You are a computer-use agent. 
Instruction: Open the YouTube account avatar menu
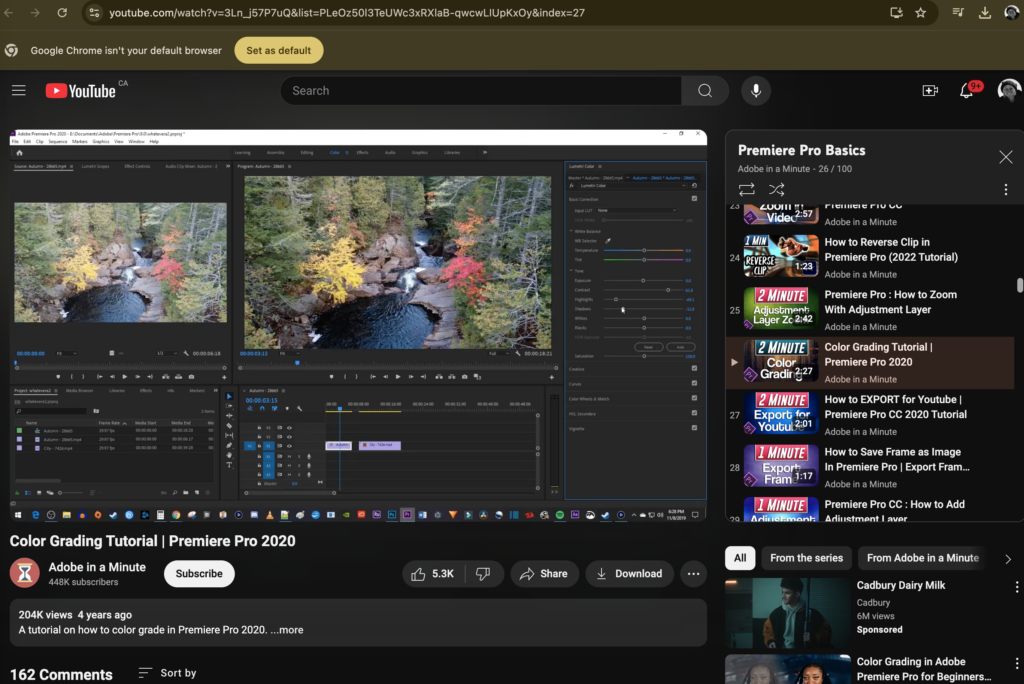click(x=1009, y=90)
